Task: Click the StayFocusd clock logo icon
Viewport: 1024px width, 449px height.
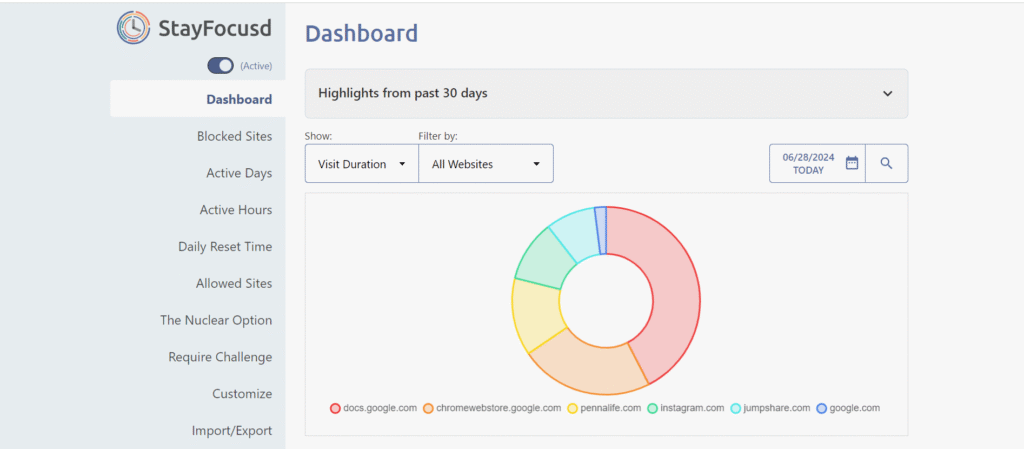Action: tap(134, 28)
